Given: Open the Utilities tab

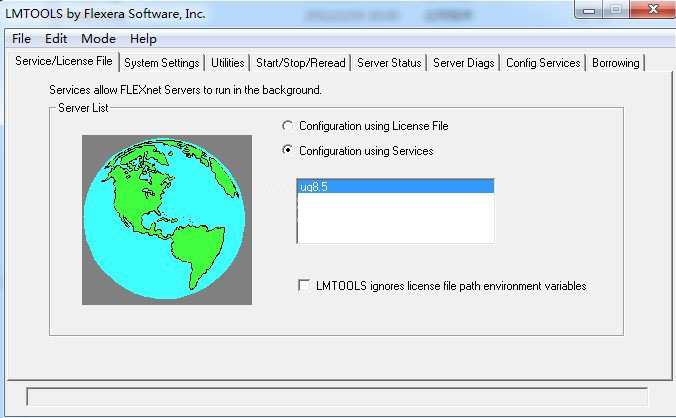Looking at the screenshot, I should click(x=228, y=63).
